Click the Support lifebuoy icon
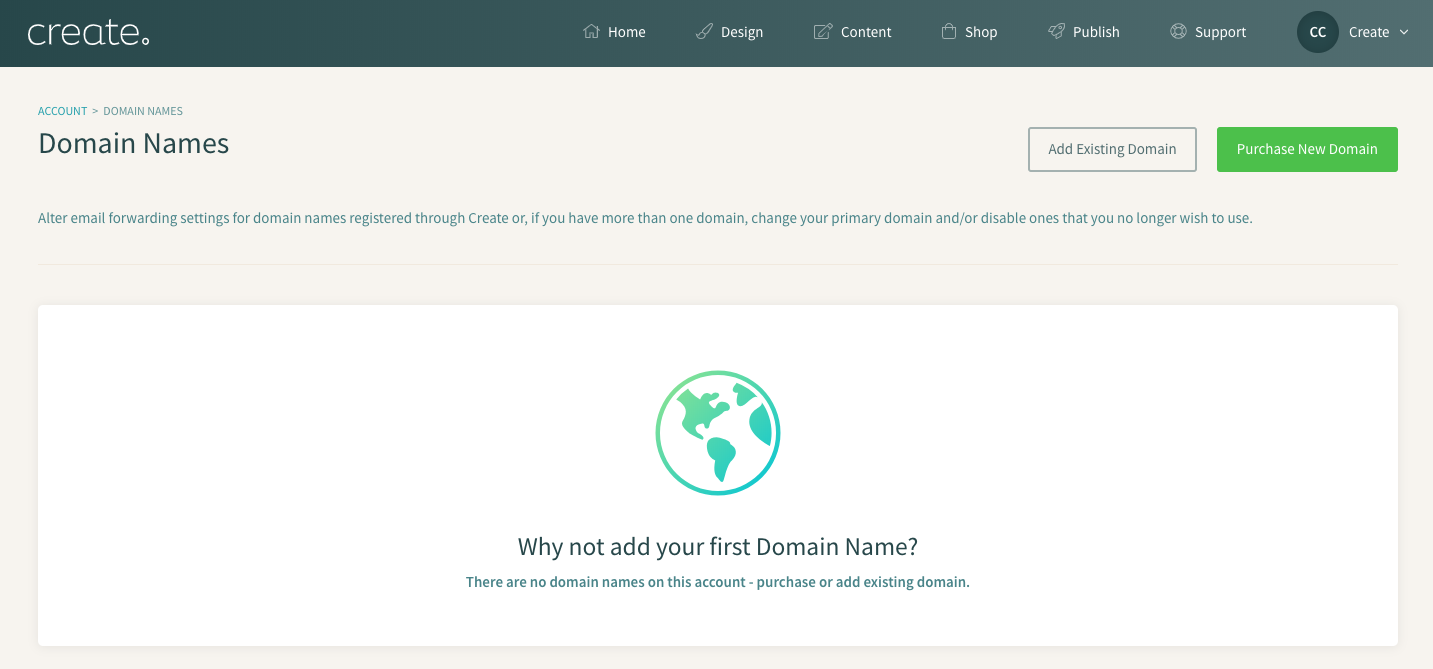The width and height of the screenshot is (1433, 669). (1178, 31)
